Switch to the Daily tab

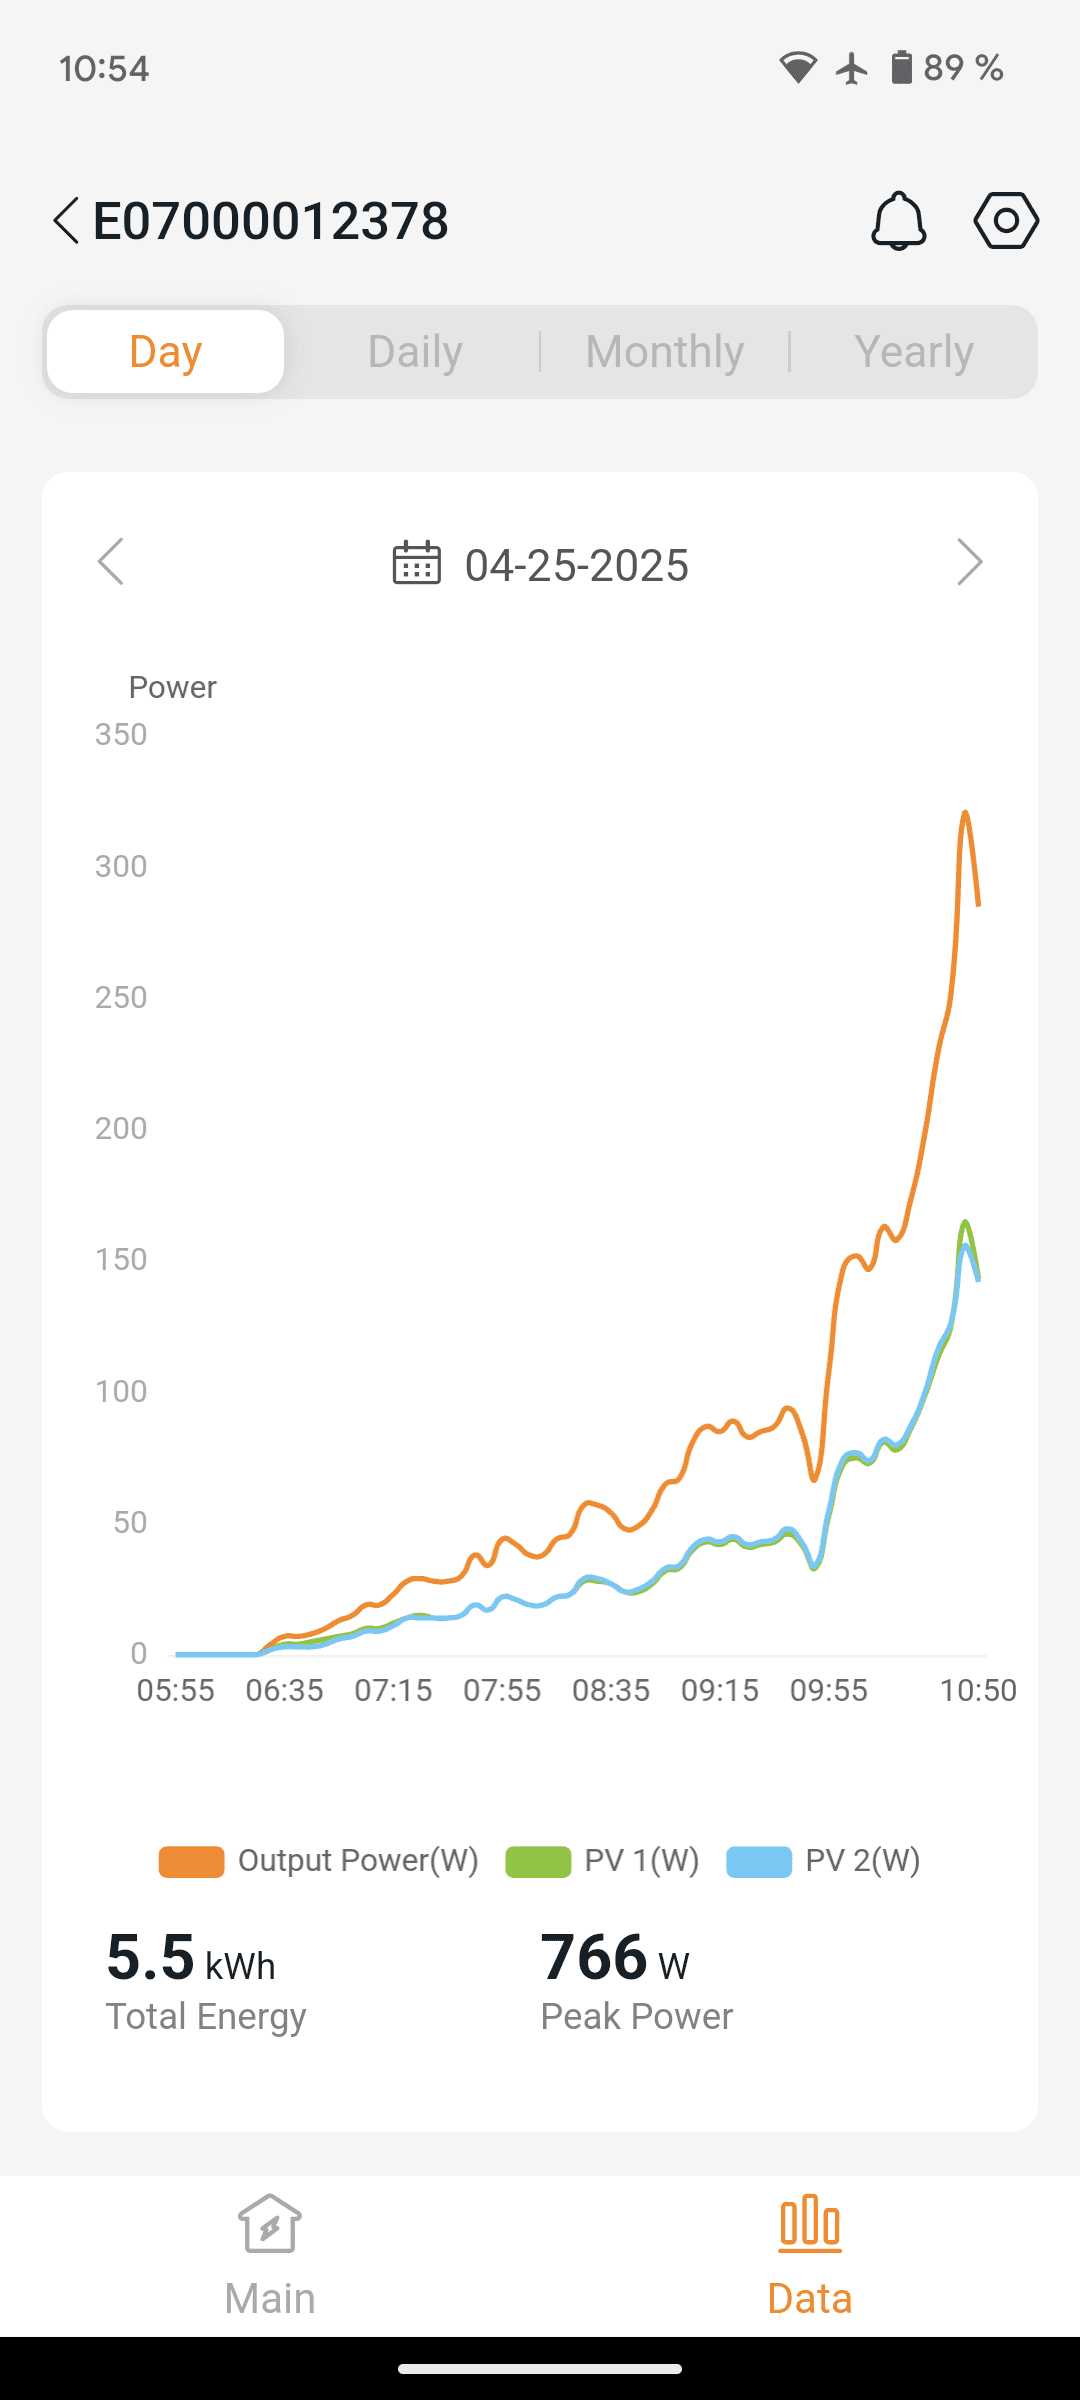[x=415, y=352]
